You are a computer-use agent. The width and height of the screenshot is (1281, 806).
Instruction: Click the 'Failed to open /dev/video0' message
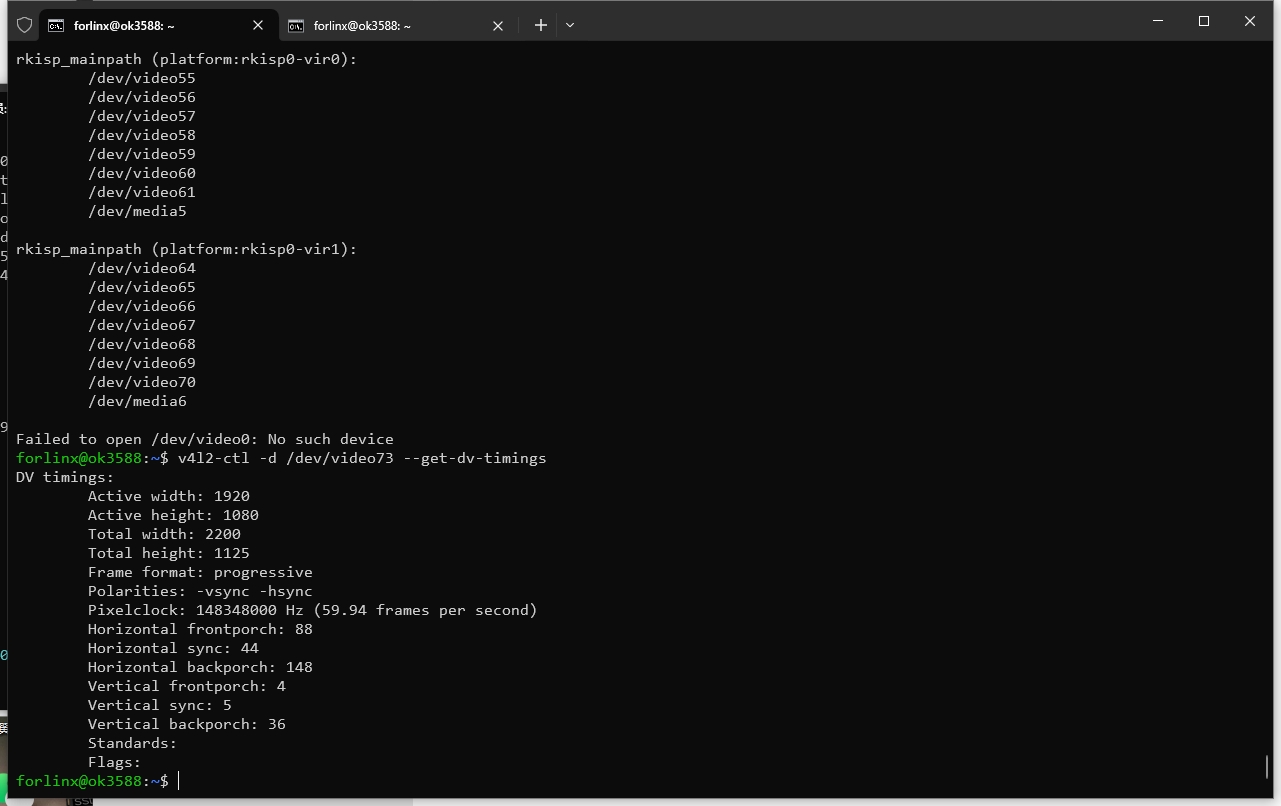click(204, 439)
